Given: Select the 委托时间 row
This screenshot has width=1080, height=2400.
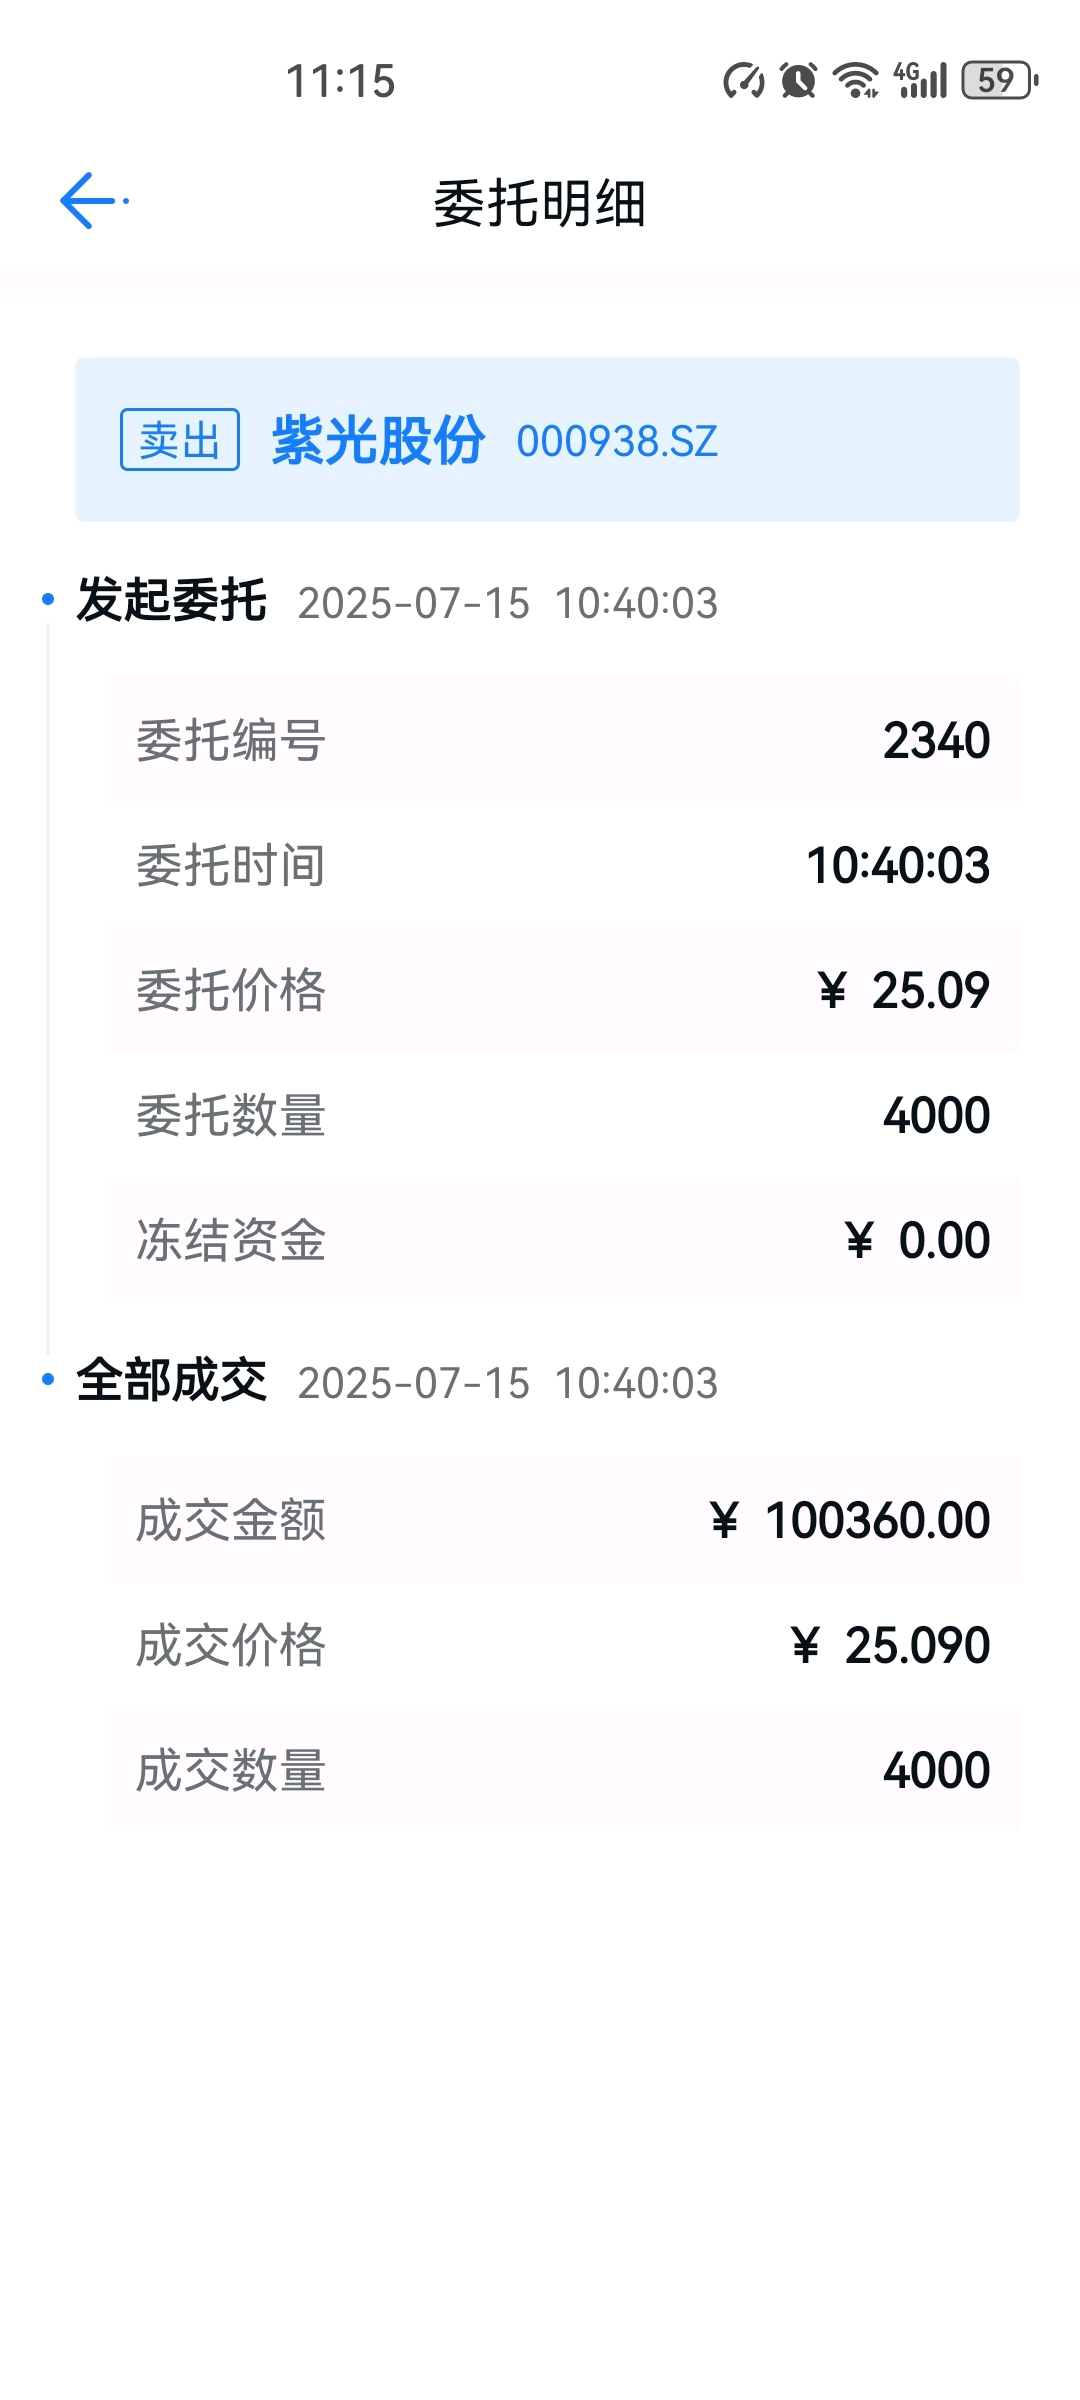Looking at the screenshot, I should (x=561, y=865).
